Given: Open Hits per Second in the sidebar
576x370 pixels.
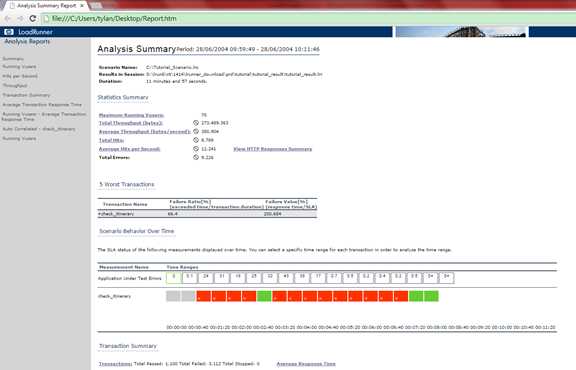Looking at the screenshot, I should click(x=20, y=76).
